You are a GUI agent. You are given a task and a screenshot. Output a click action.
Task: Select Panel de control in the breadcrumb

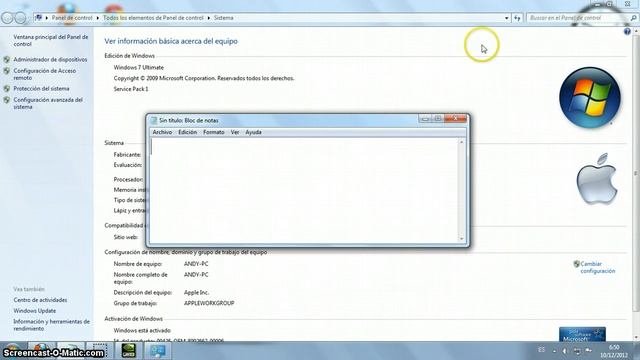72,18
